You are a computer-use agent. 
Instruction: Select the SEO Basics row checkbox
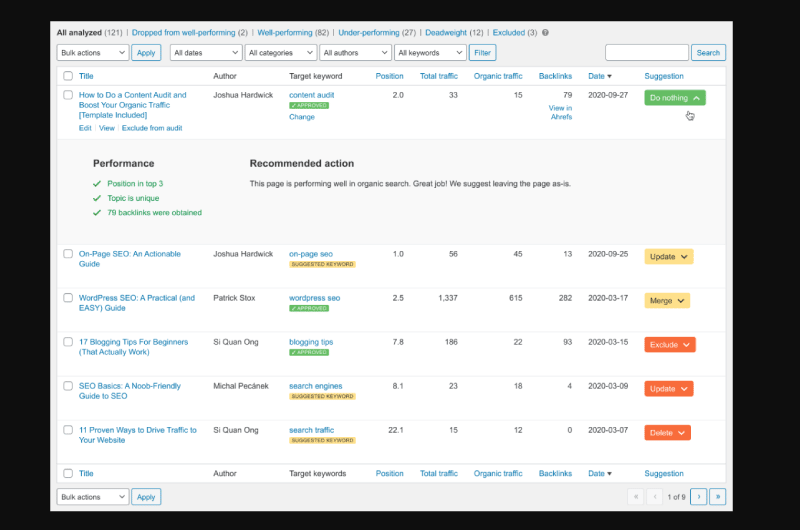[x=68, y=386]
